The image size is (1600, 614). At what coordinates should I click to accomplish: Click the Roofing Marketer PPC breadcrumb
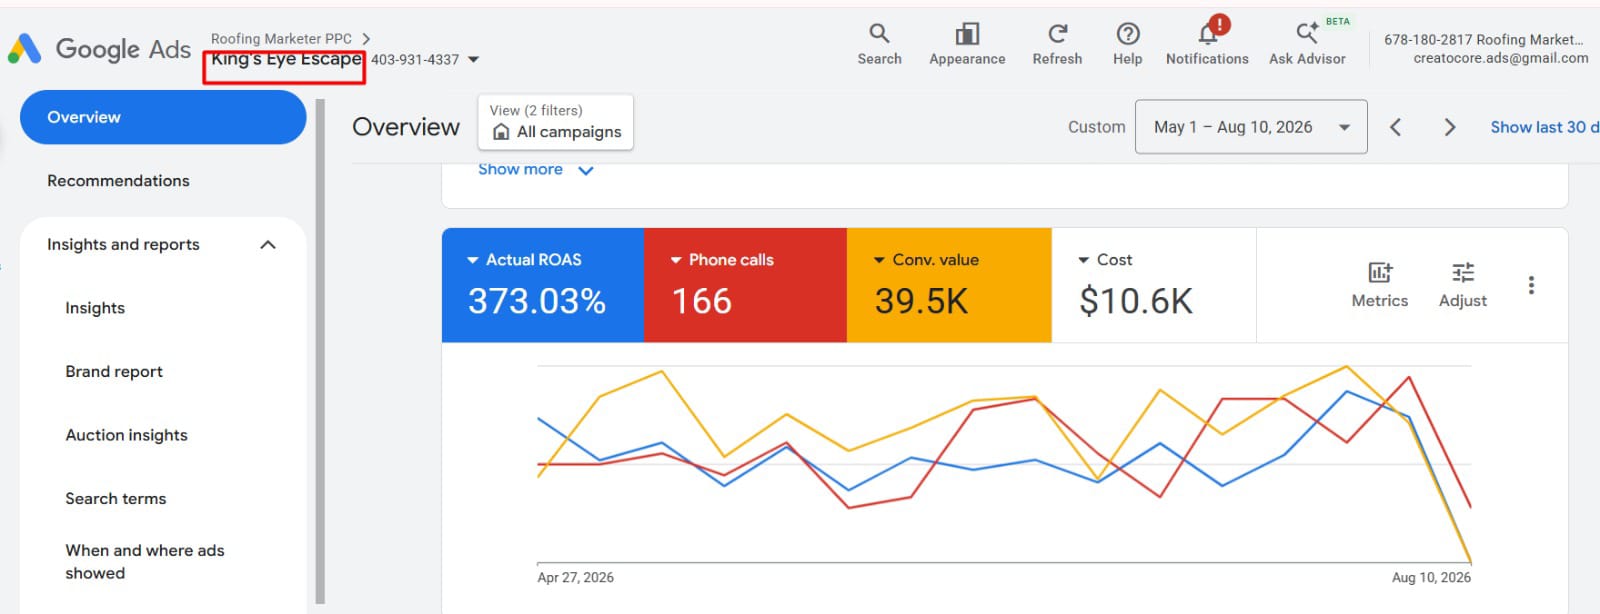(281, 39)
